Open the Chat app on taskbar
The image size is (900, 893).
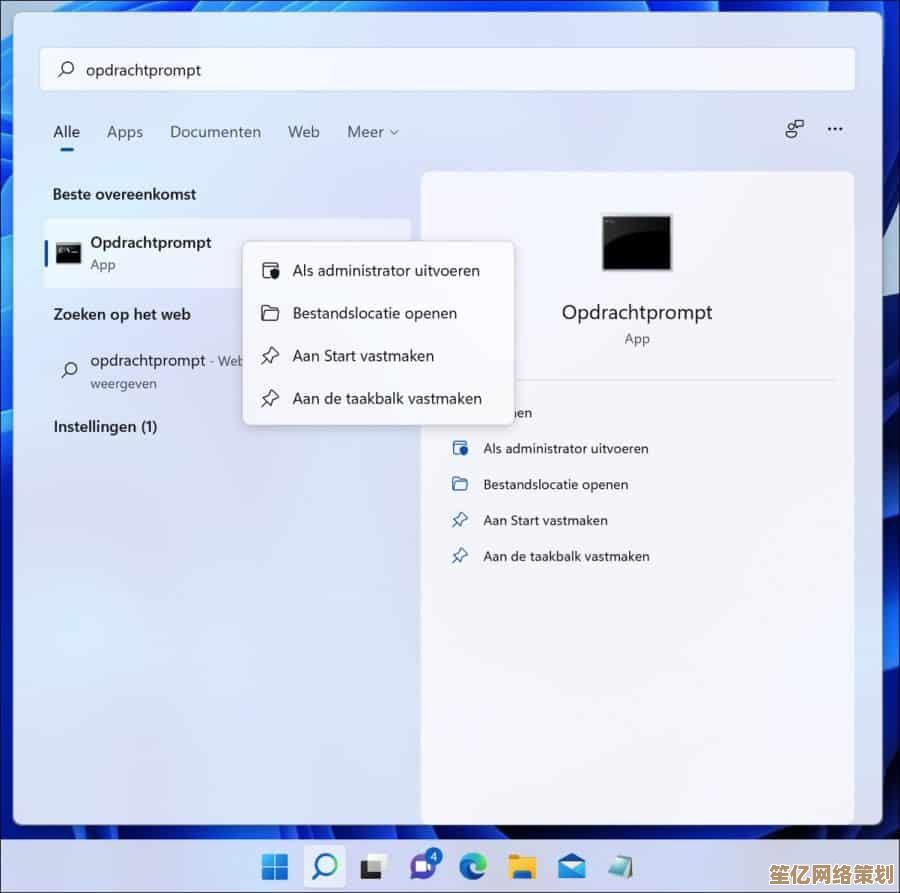424,865
